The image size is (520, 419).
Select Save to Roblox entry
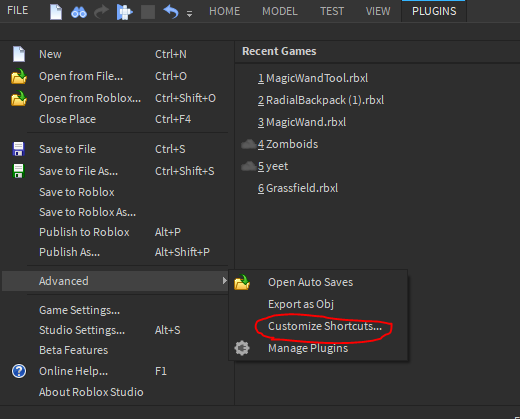pos(115,192)
